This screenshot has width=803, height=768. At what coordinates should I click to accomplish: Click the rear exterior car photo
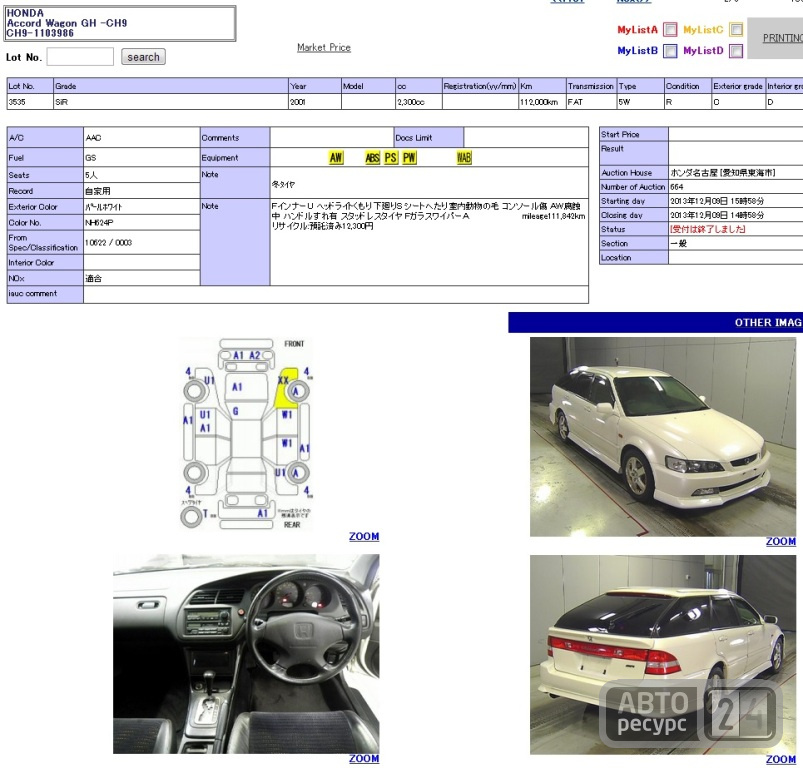point(663,654)
